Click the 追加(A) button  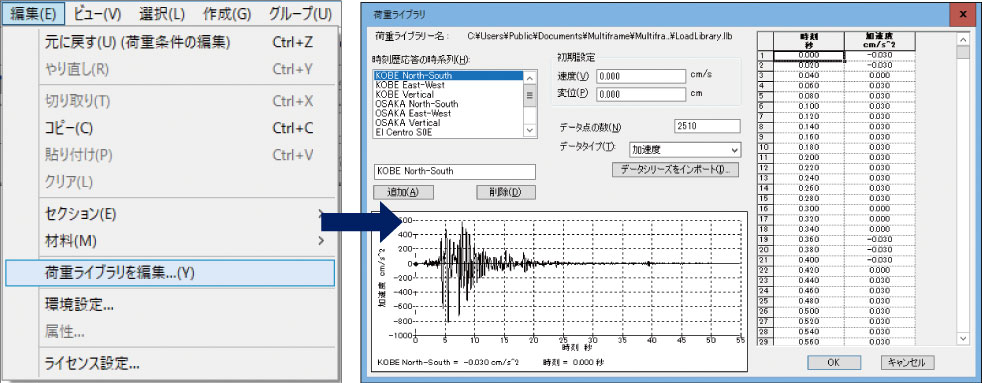click(x=403, y=192)
